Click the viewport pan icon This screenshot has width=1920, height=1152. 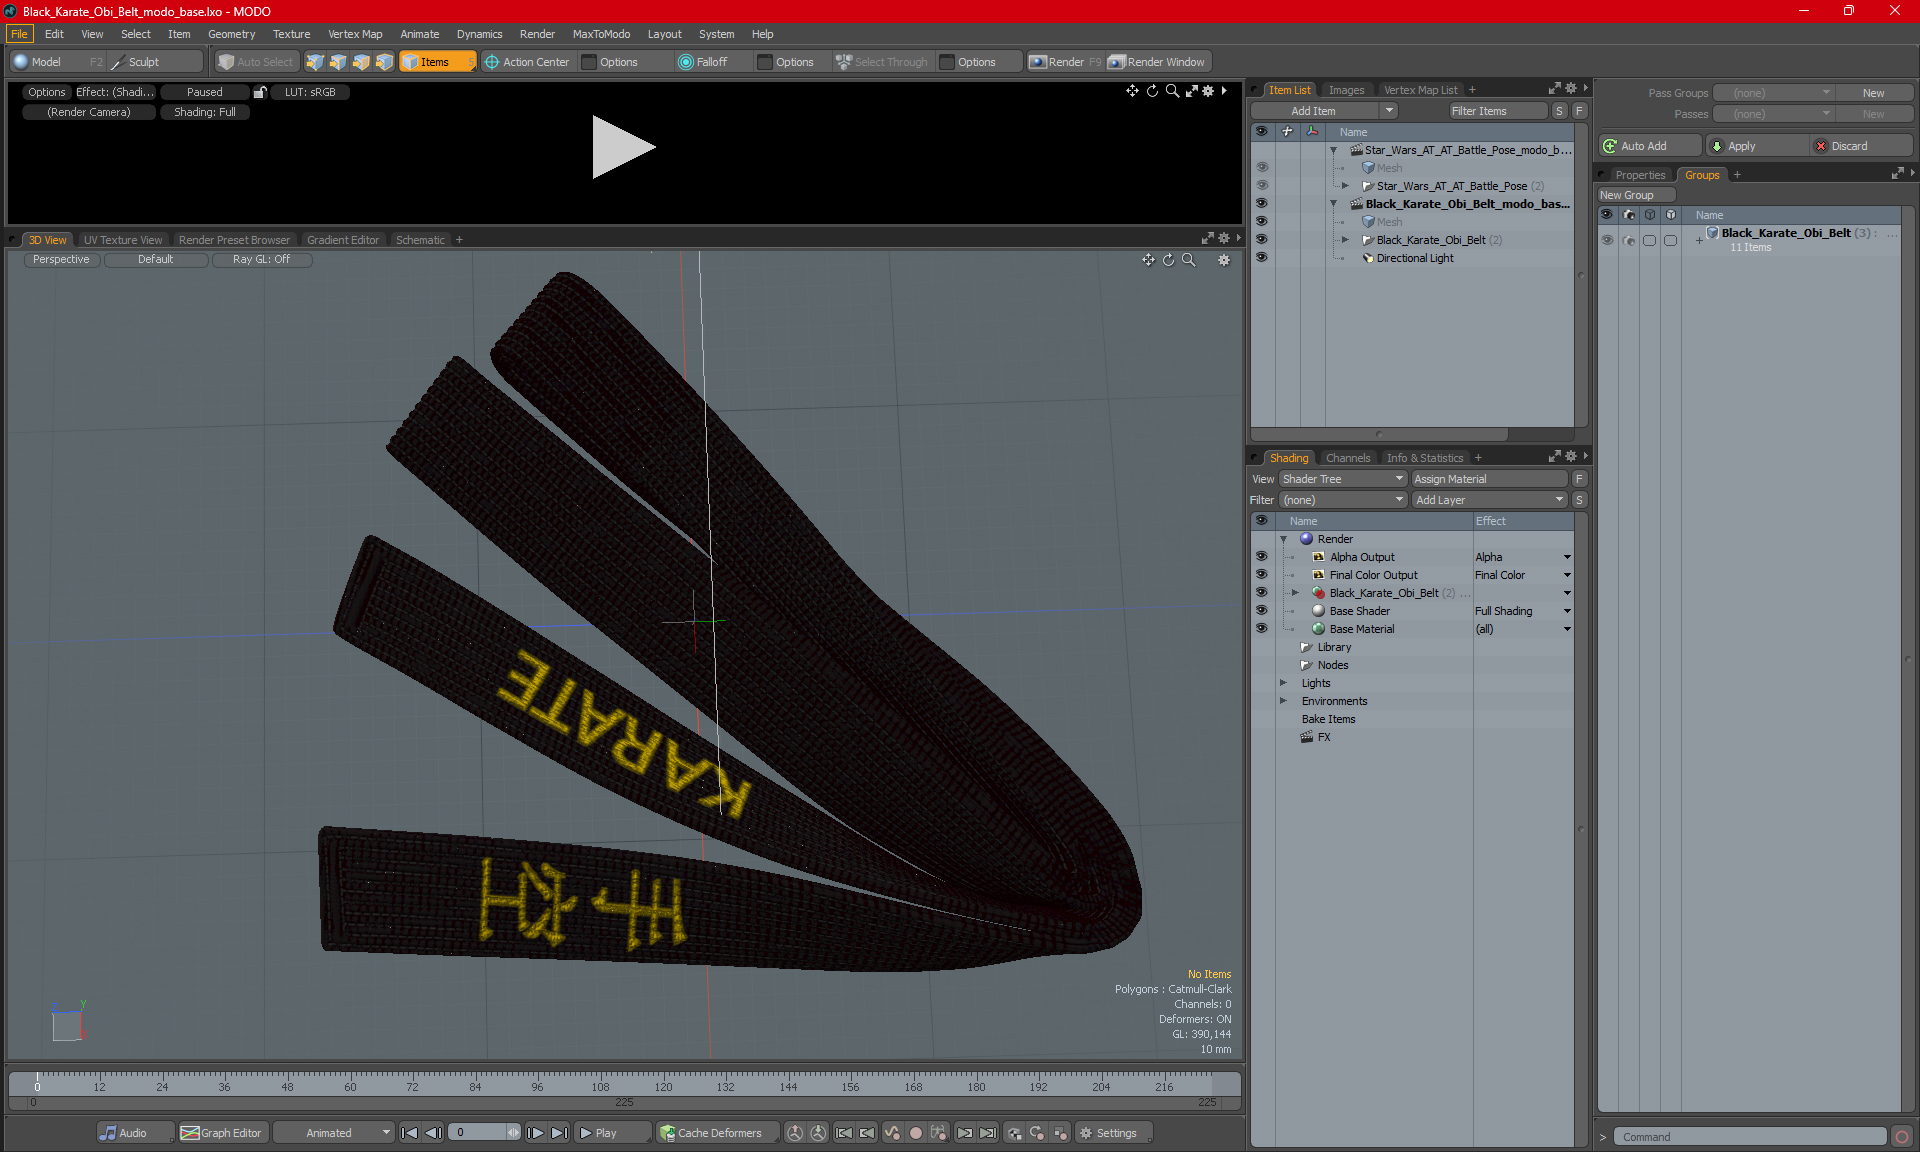(1148, 260)
